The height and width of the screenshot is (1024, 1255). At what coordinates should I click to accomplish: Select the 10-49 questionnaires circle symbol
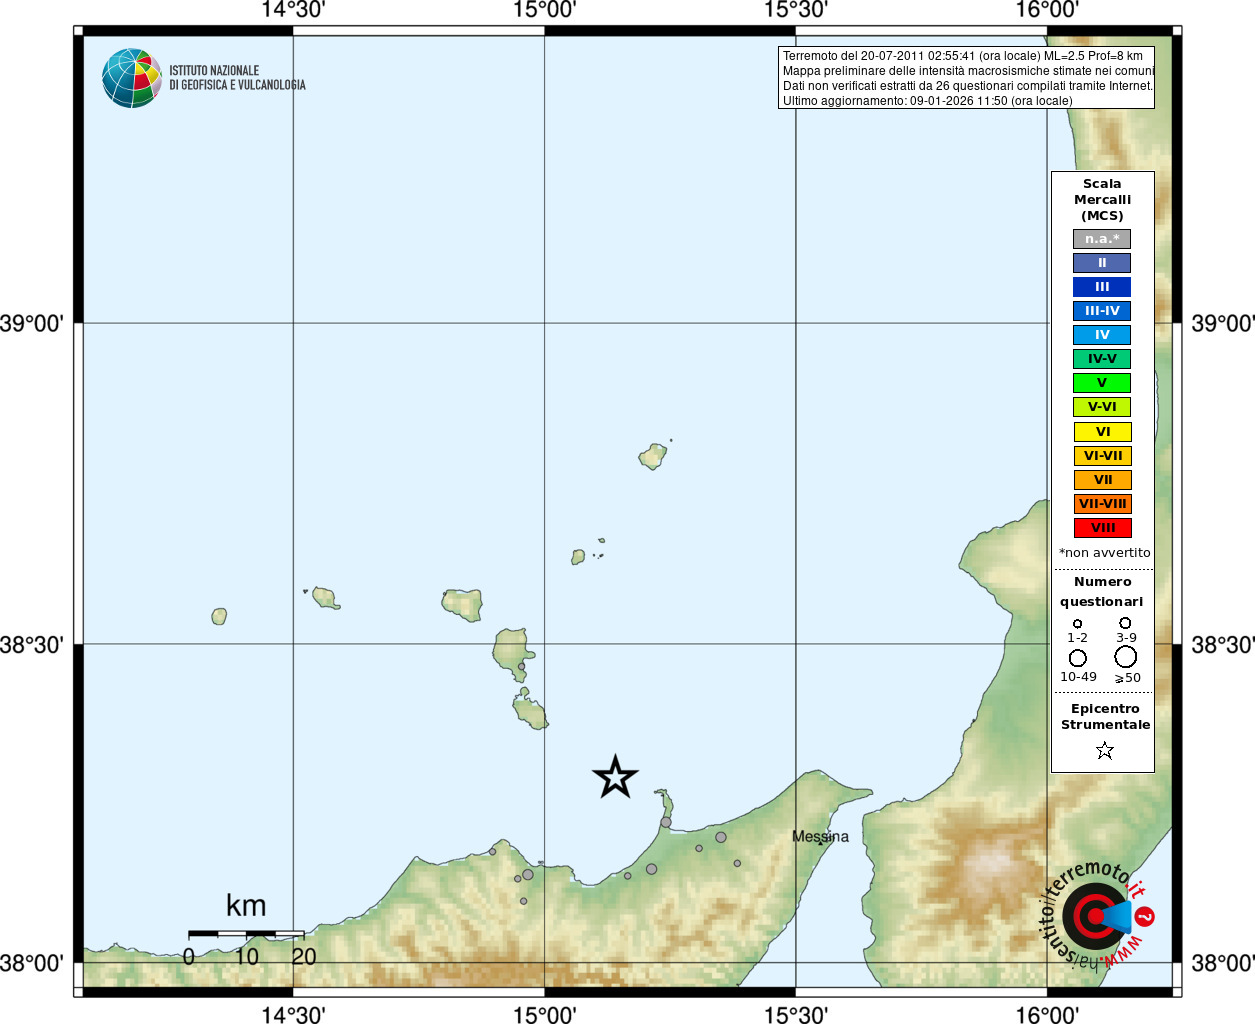point(1078,658)
